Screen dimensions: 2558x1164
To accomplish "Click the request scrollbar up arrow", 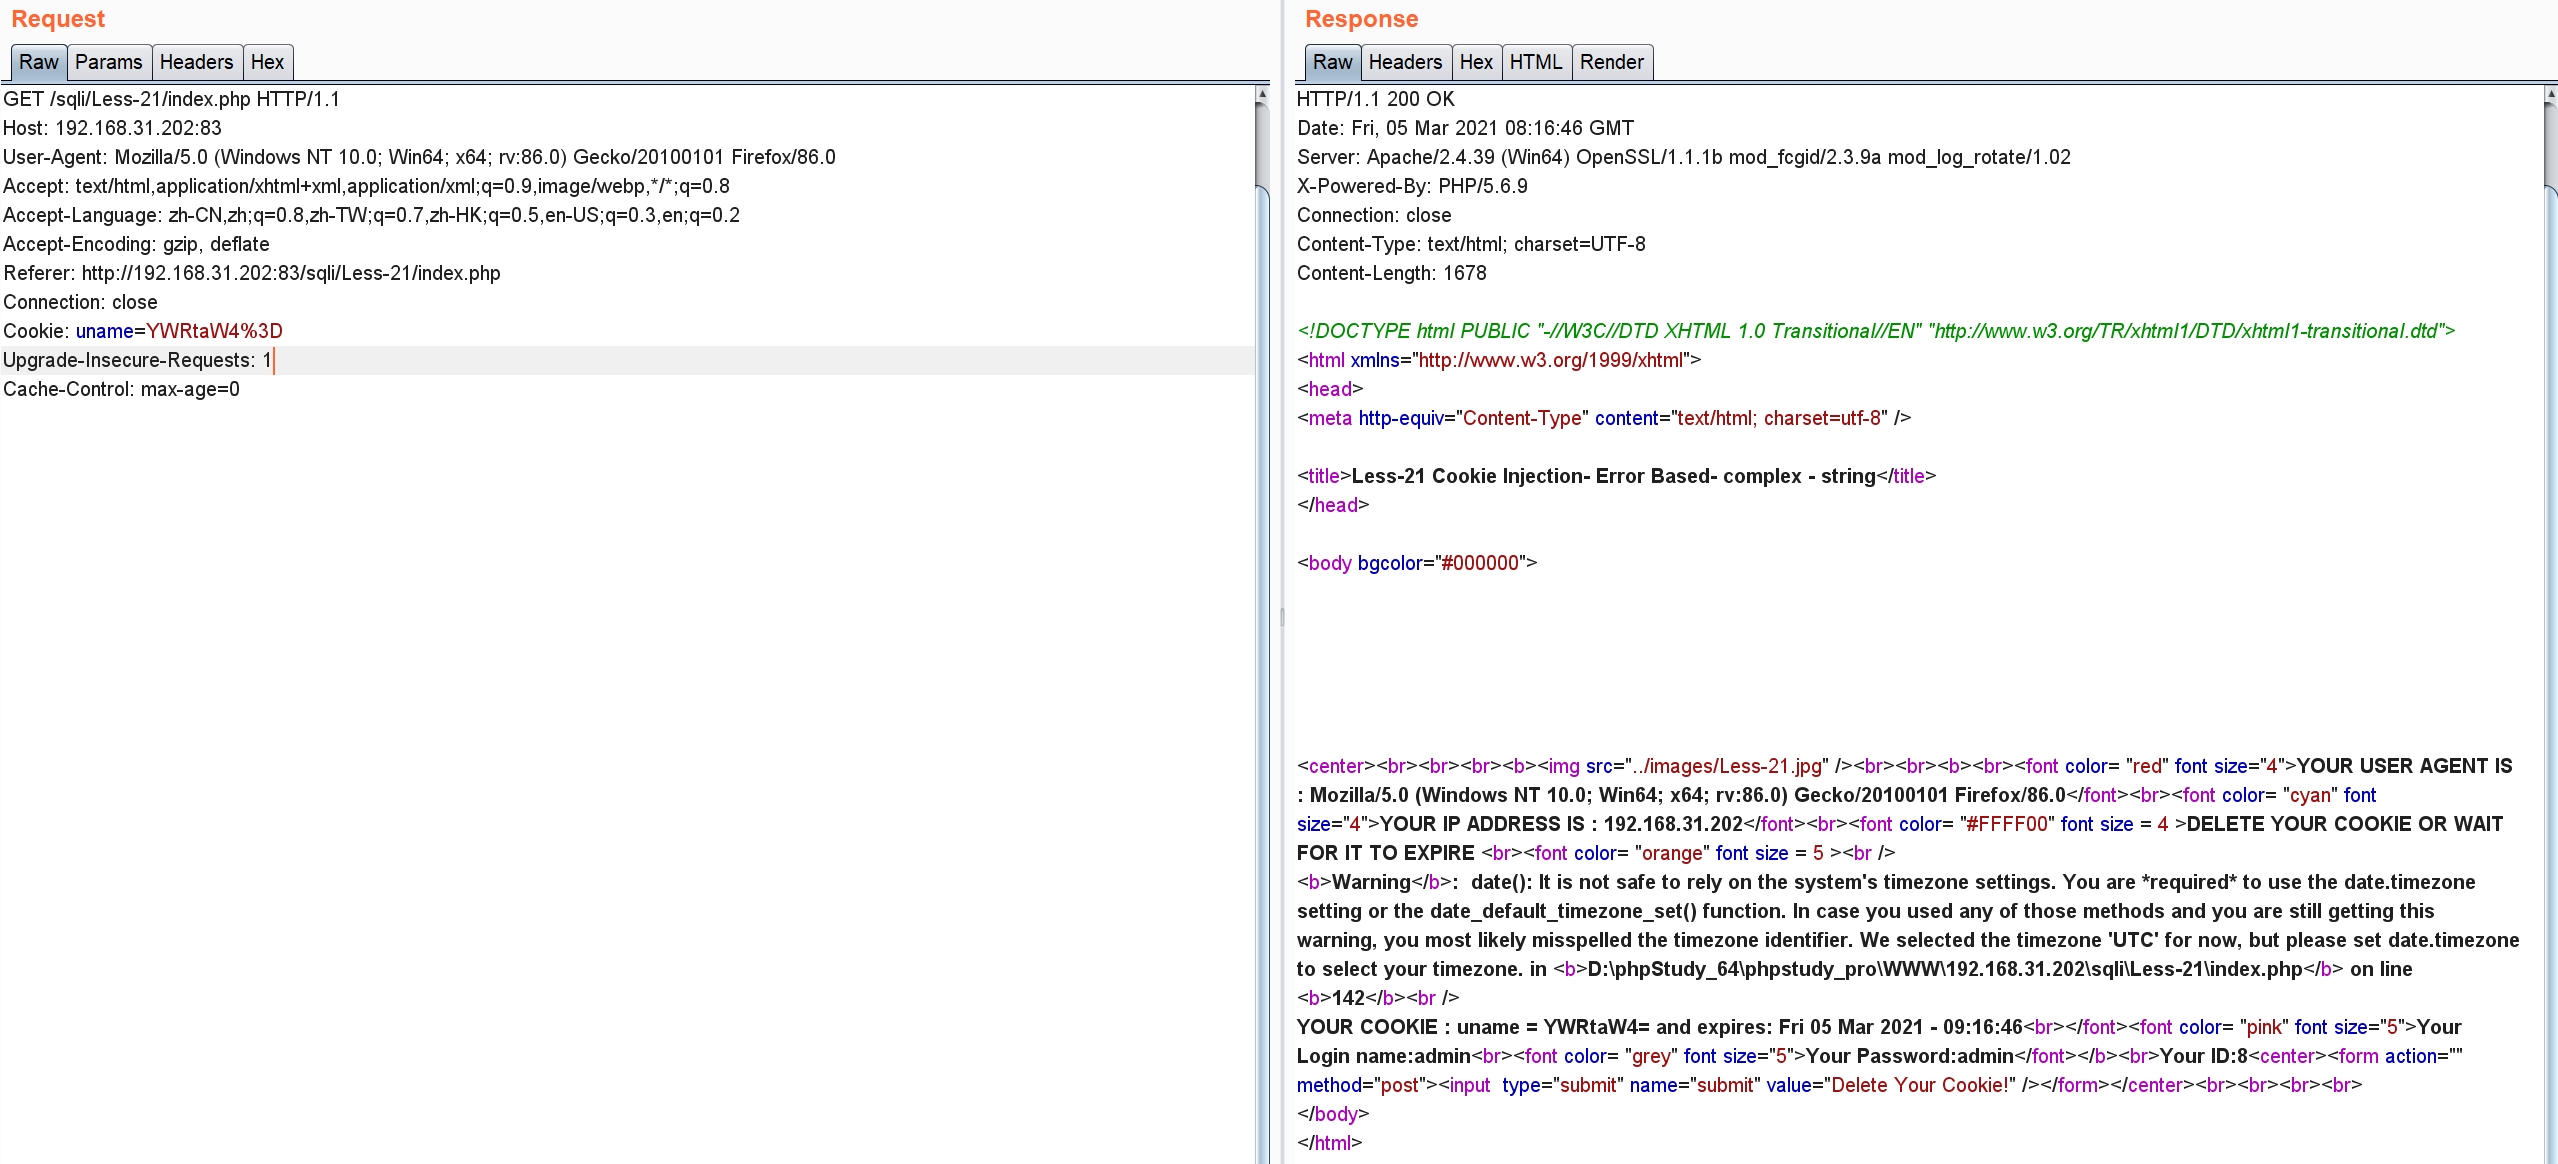I will pyautogui.click(x=1262, y=94).
